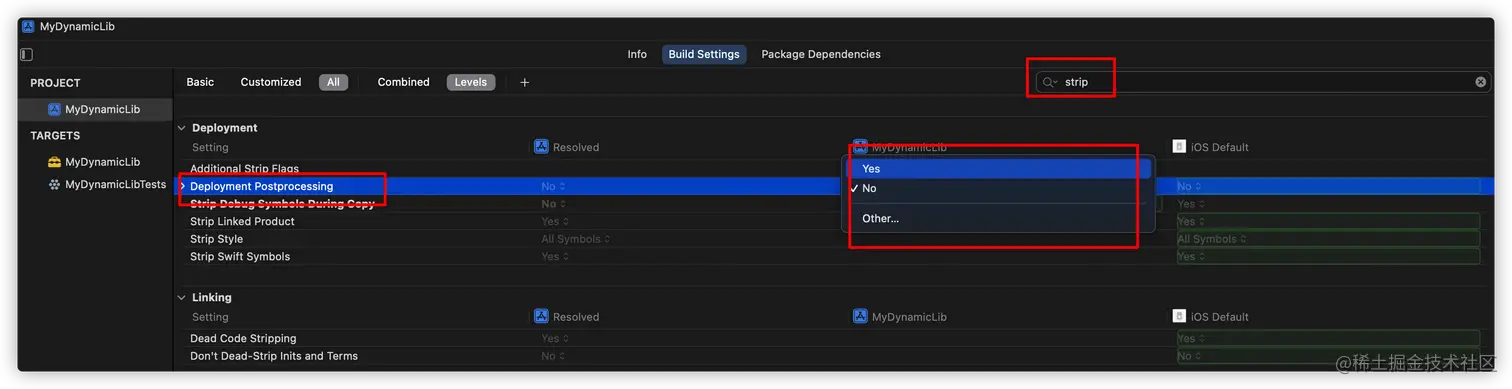The image size is (1512, 389).
Task: Clear the strip search text
Action: (x=1481, y=82)
